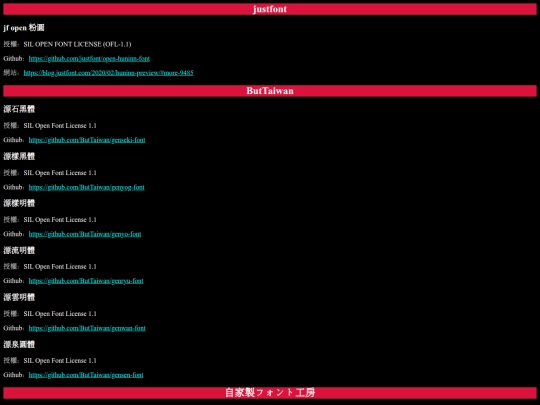Screen dimensions: 540x405
Task: Click 'SIL Open Font License 1.1' under 源雲明體
Action: [60, 313]
